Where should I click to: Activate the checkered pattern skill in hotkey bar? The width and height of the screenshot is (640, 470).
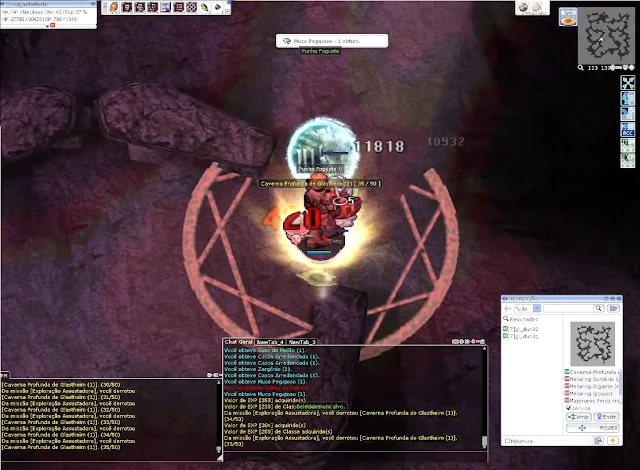(191, 7)
